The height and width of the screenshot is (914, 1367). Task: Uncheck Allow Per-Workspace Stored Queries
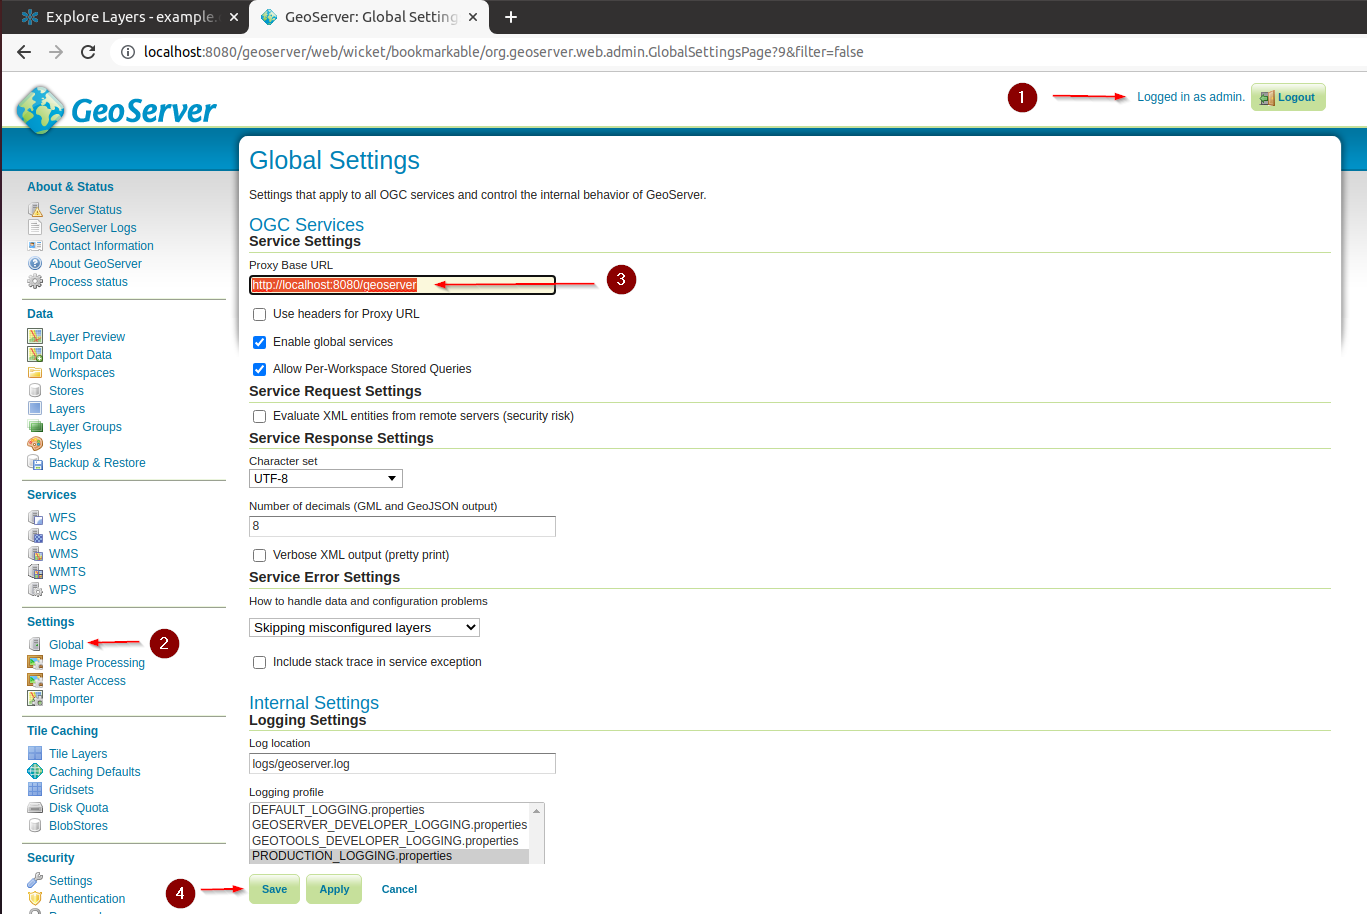pyautogui.click(x=259, y=369)
